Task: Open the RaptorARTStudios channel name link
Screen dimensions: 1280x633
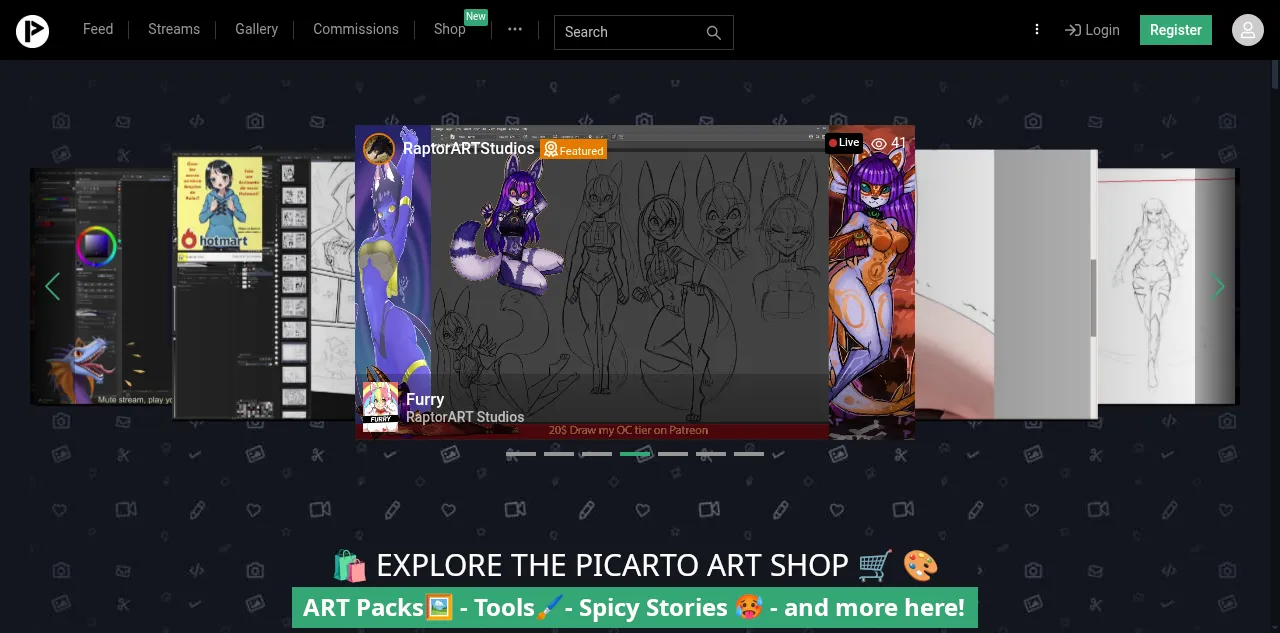Action: coord(469,148)
